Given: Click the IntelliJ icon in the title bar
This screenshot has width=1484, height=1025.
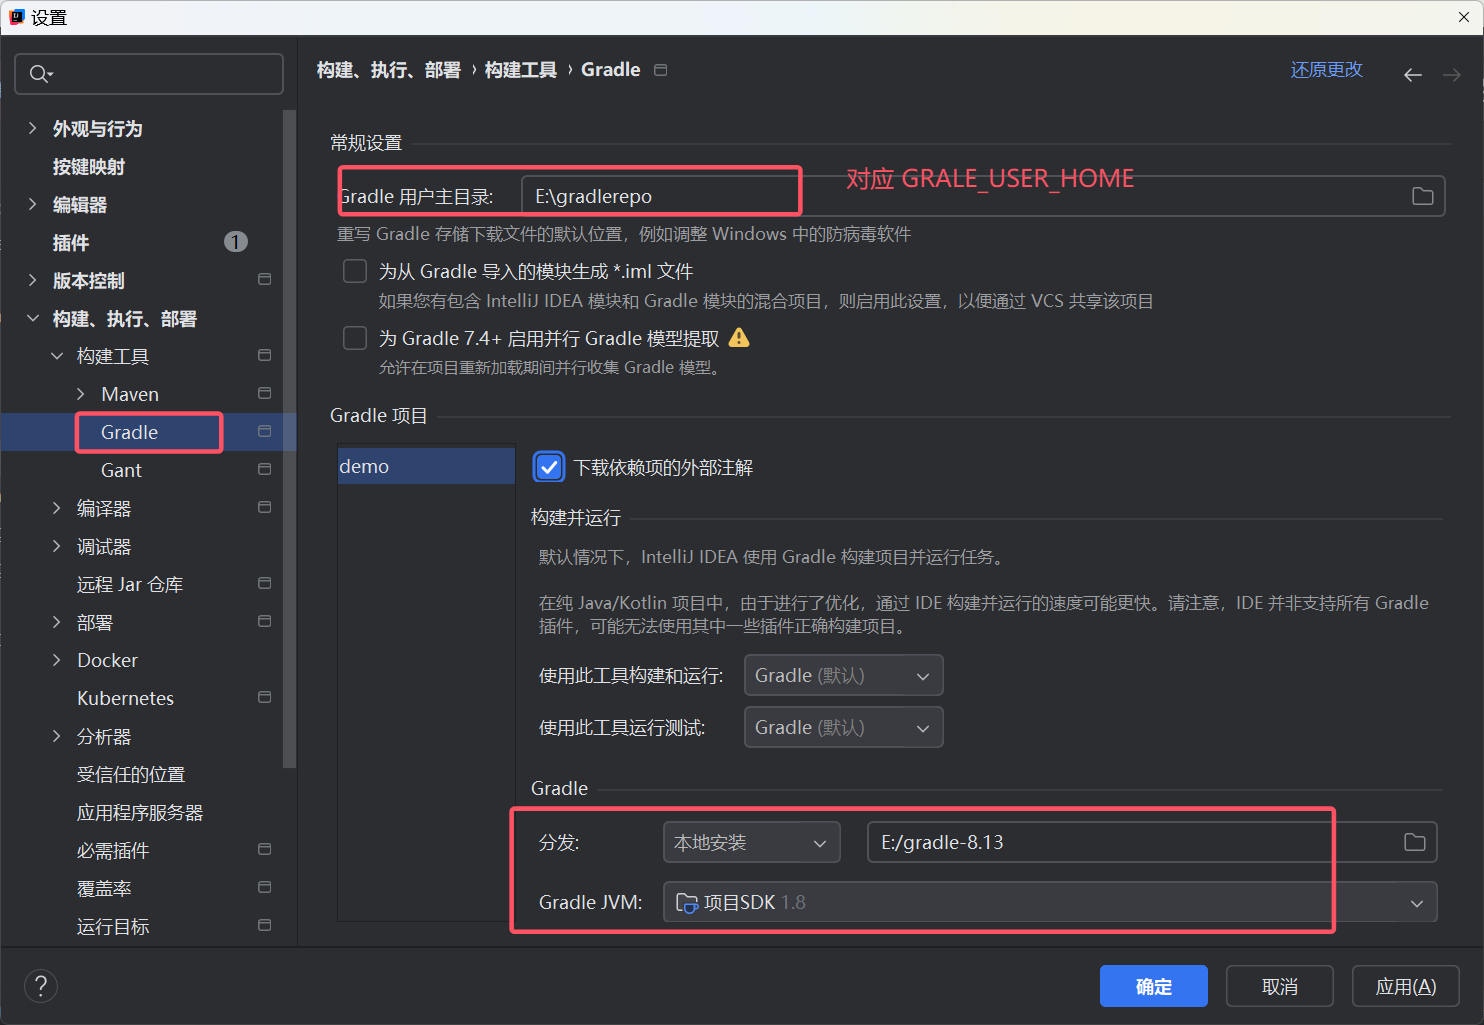Looking at the screenshot, I should [x=16, y=17].
